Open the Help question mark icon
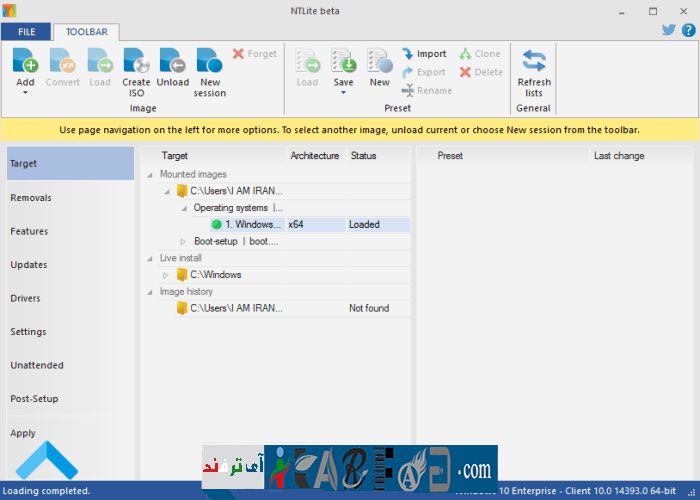 [687, 30]
